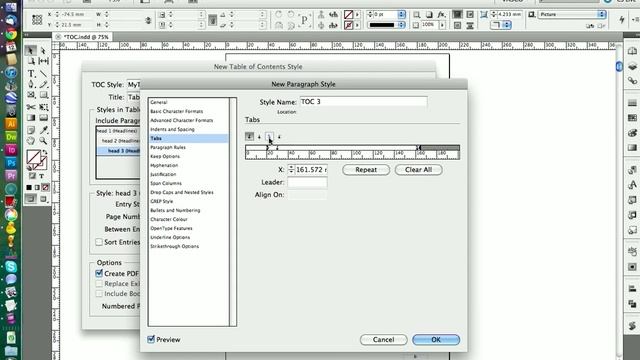Click the tab ruler at 100 mark
The image size is (640, 360).
[355, 154]
